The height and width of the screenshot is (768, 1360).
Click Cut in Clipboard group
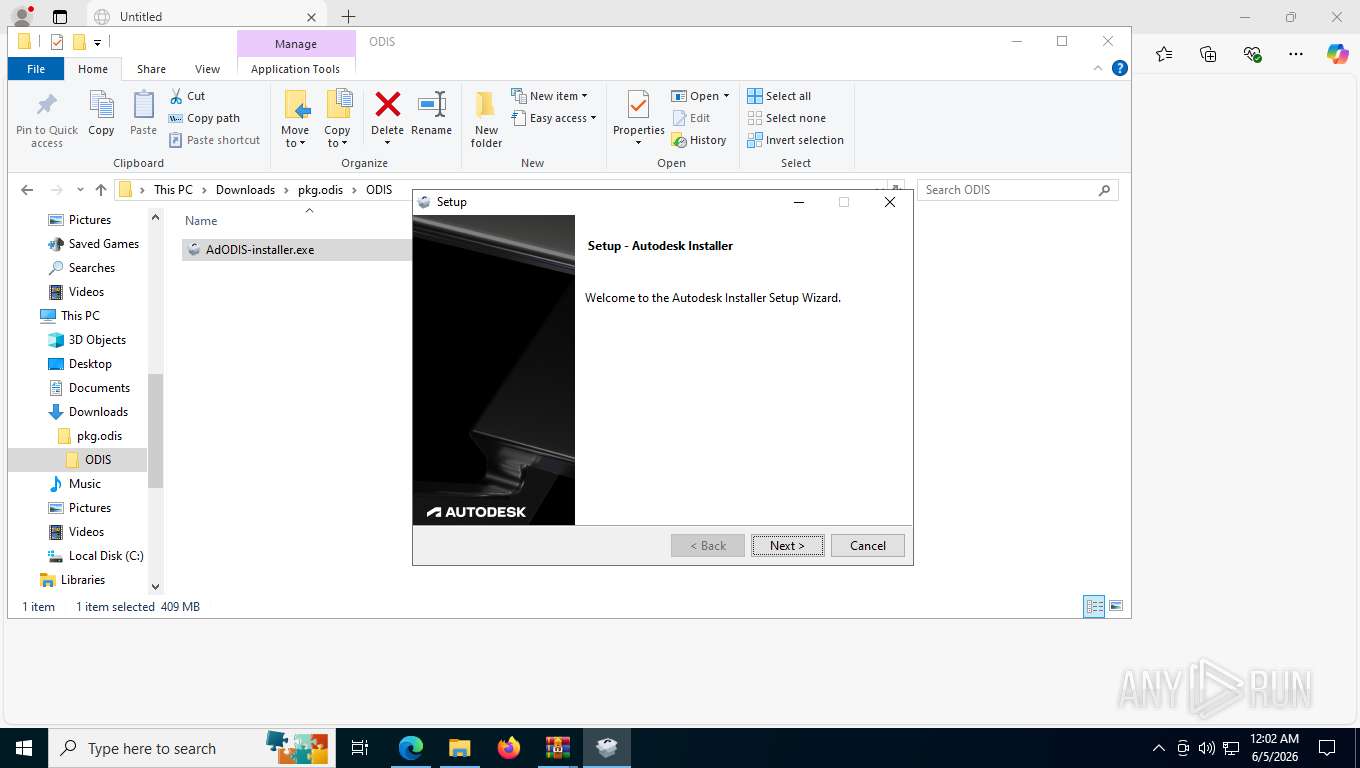pyautogui.click(x=187, y=96)
